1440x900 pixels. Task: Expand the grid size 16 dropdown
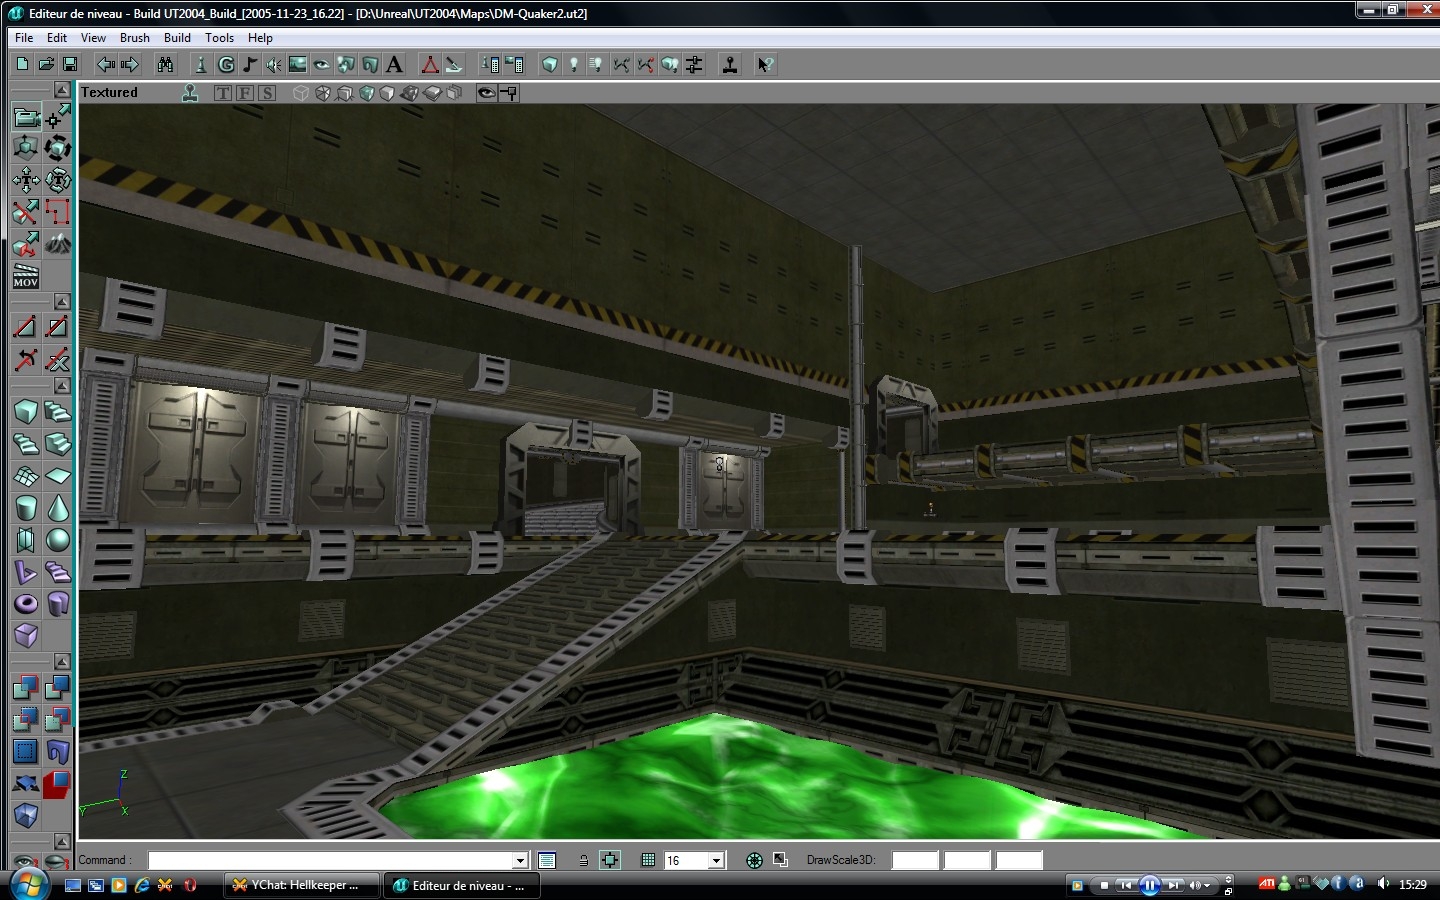(716, 860)
